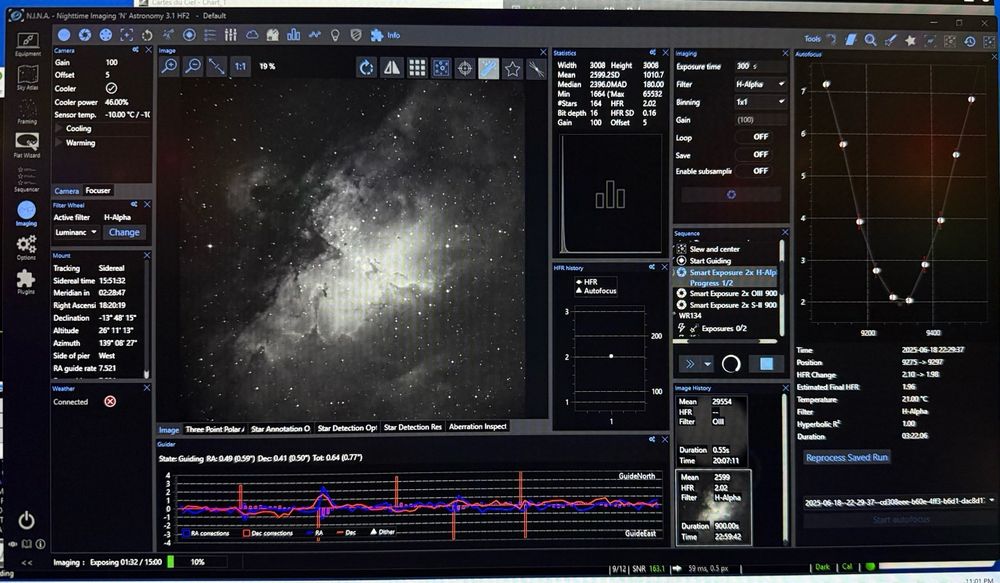Flip the image horizontally
1000x583 pixels.
pos(392,68)
